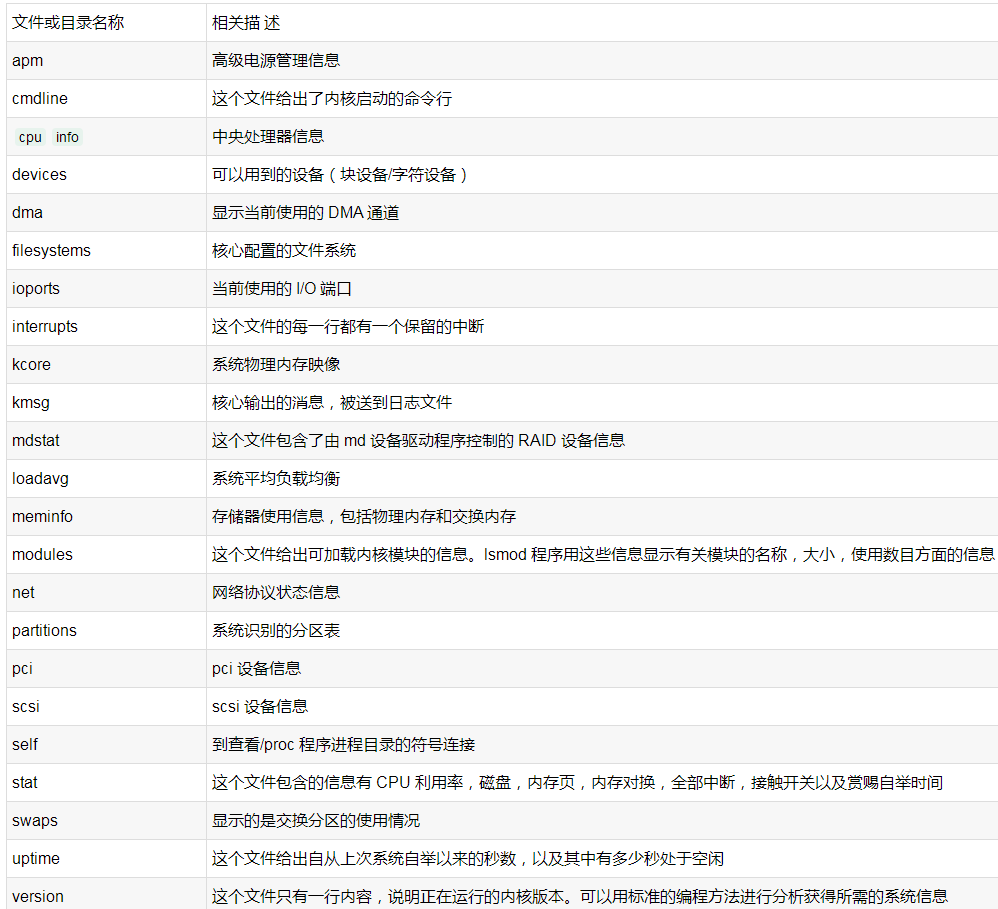Select the 'devices' cell
Screen dimensions: 998x909
[x=106, y=174]
